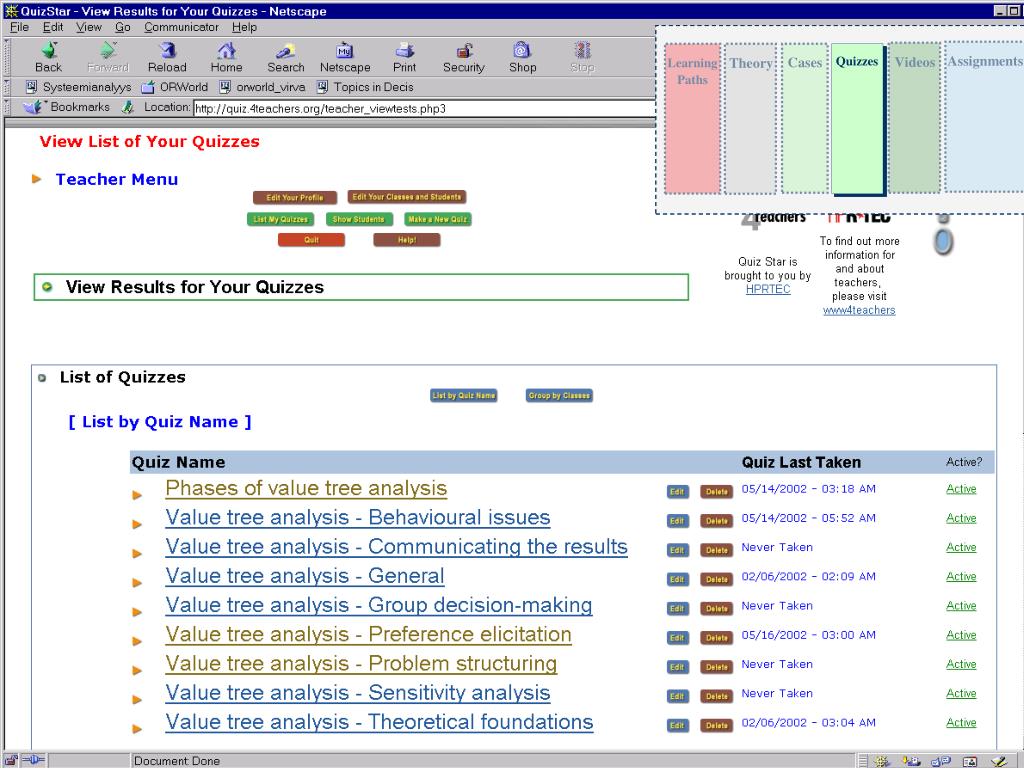Open the Security padlock icon
The image size is (1024, 768).
(x=464, y=51)
